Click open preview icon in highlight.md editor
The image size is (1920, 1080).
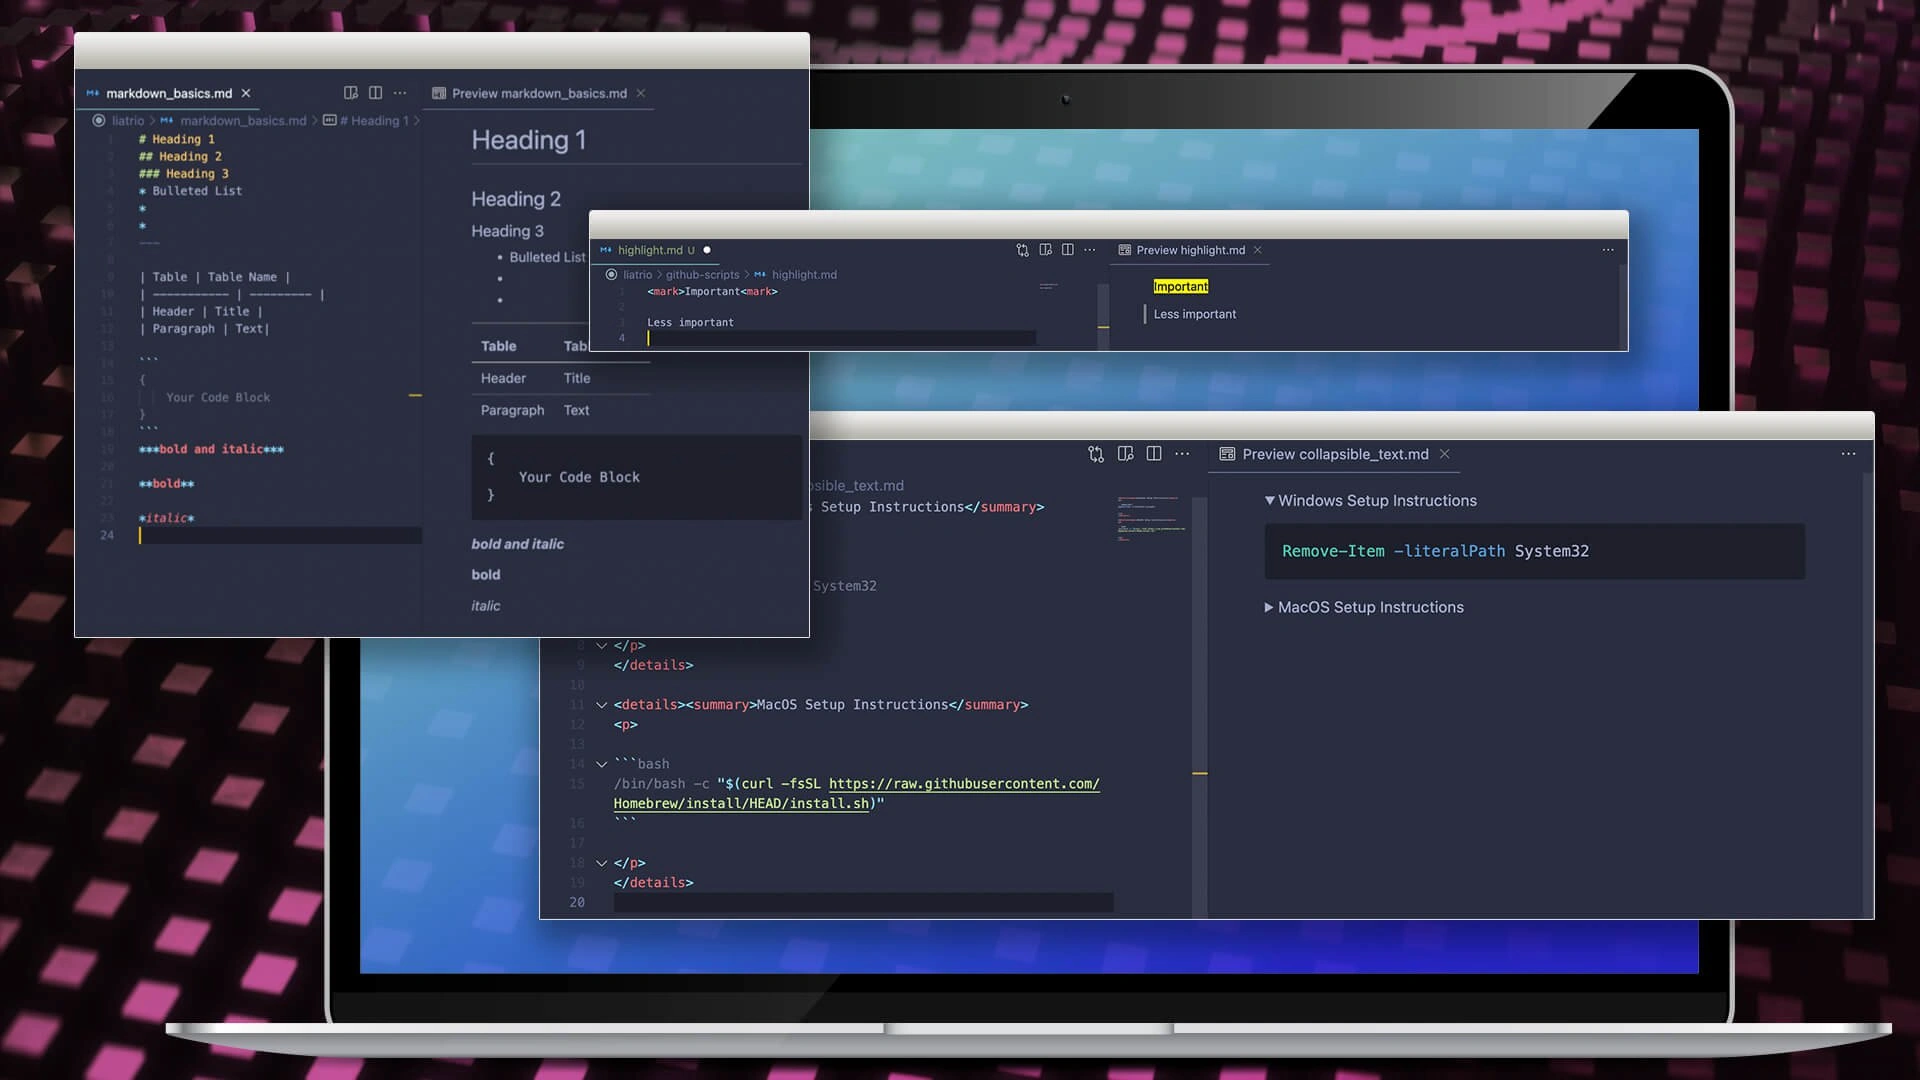1045,250
